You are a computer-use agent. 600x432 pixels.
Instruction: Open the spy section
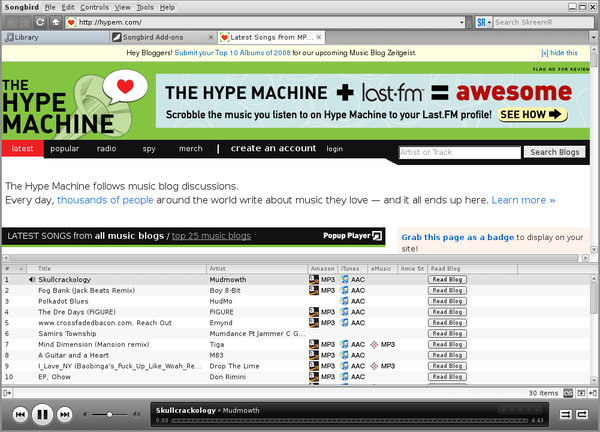[x=149, y=148]
